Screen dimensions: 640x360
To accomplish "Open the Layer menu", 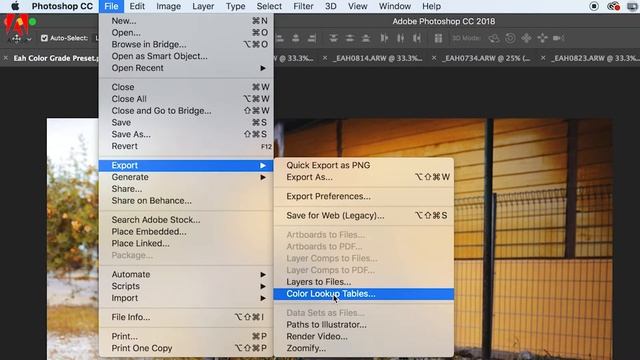I will [203, 6].
